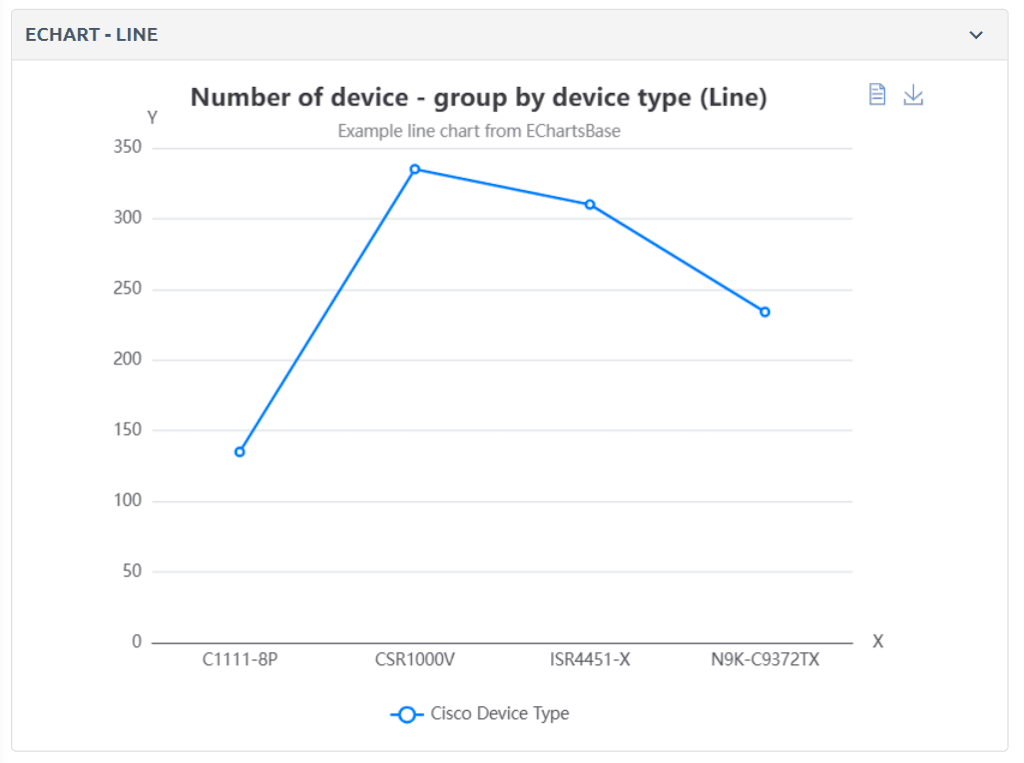Click the CSR1000V x-axis label

(x=415, y=660)
